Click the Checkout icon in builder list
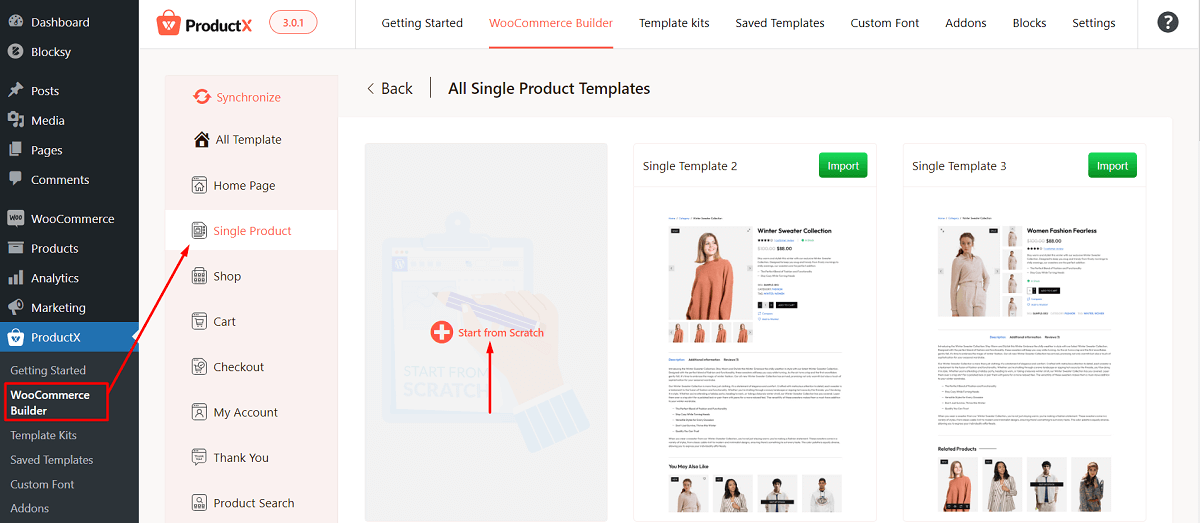Viewport: 1200px width, 523px height. (x=200, y=367)
